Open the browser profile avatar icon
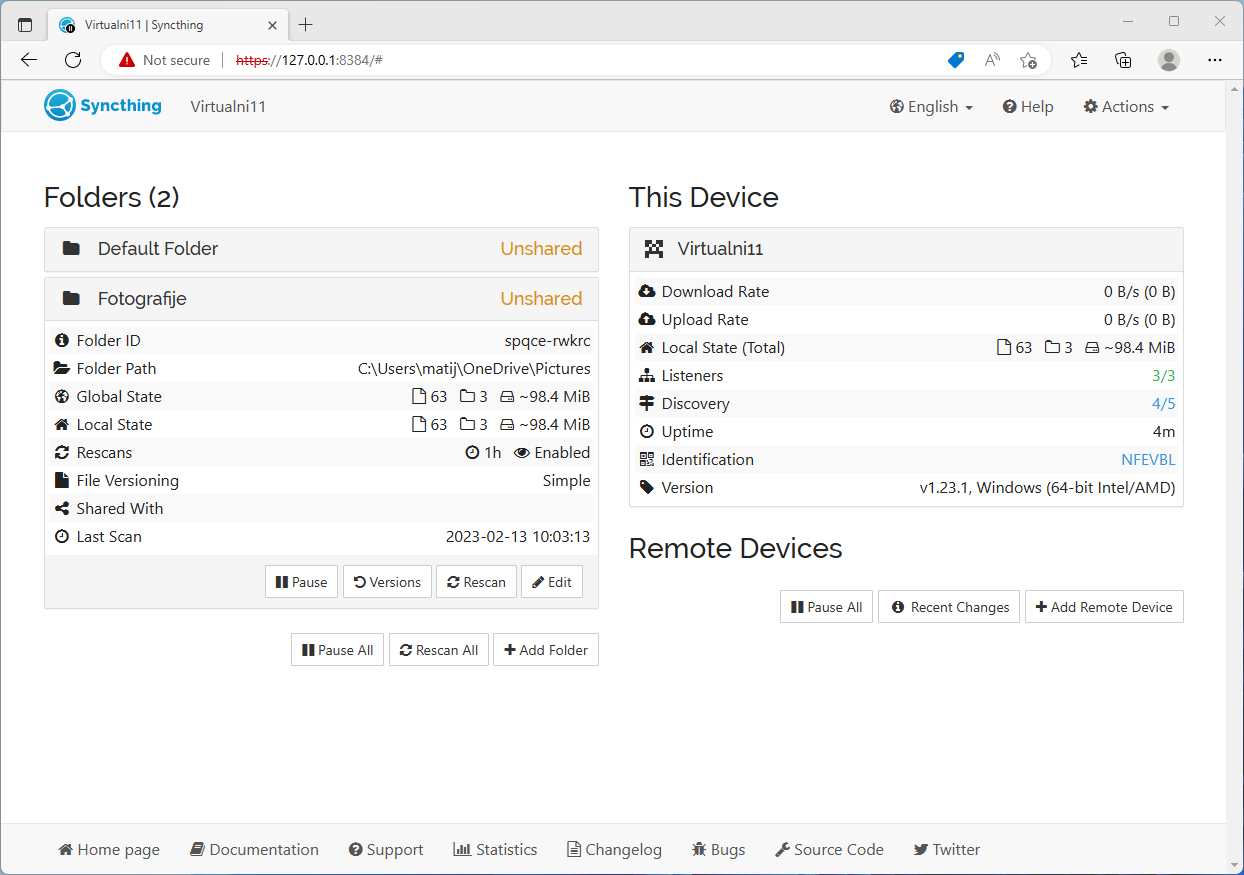 tap(1169, 60)
